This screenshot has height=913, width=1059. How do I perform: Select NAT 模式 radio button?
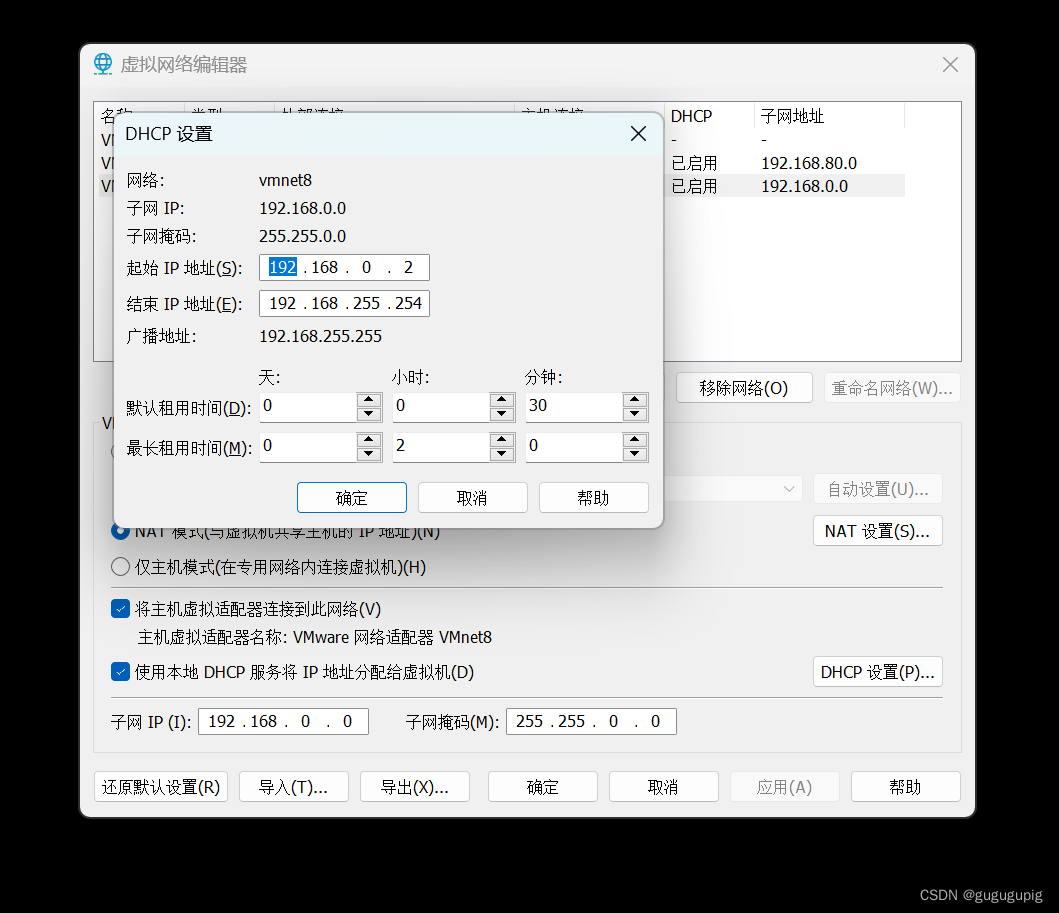click(x=120, y=532)
